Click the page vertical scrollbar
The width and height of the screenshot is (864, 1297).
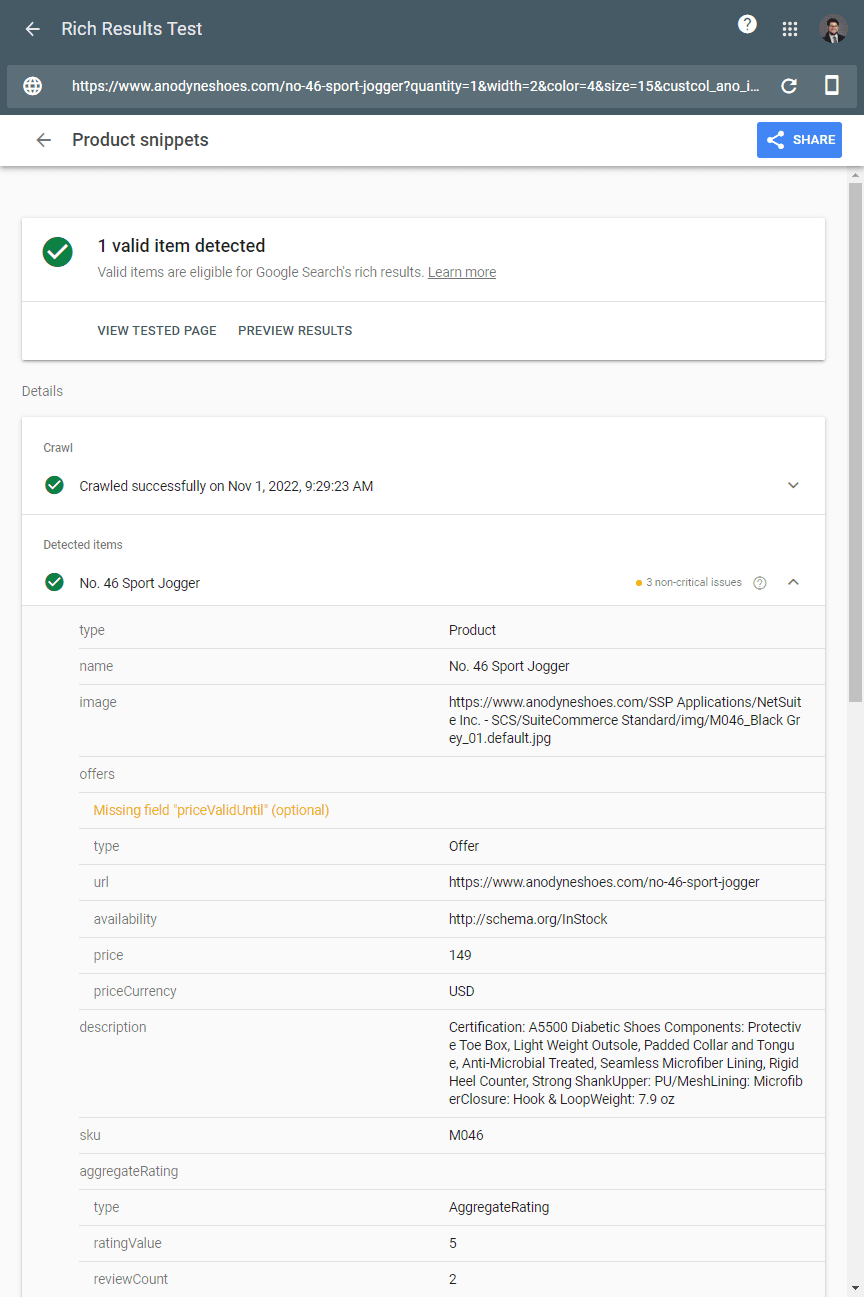coord(855,442)
